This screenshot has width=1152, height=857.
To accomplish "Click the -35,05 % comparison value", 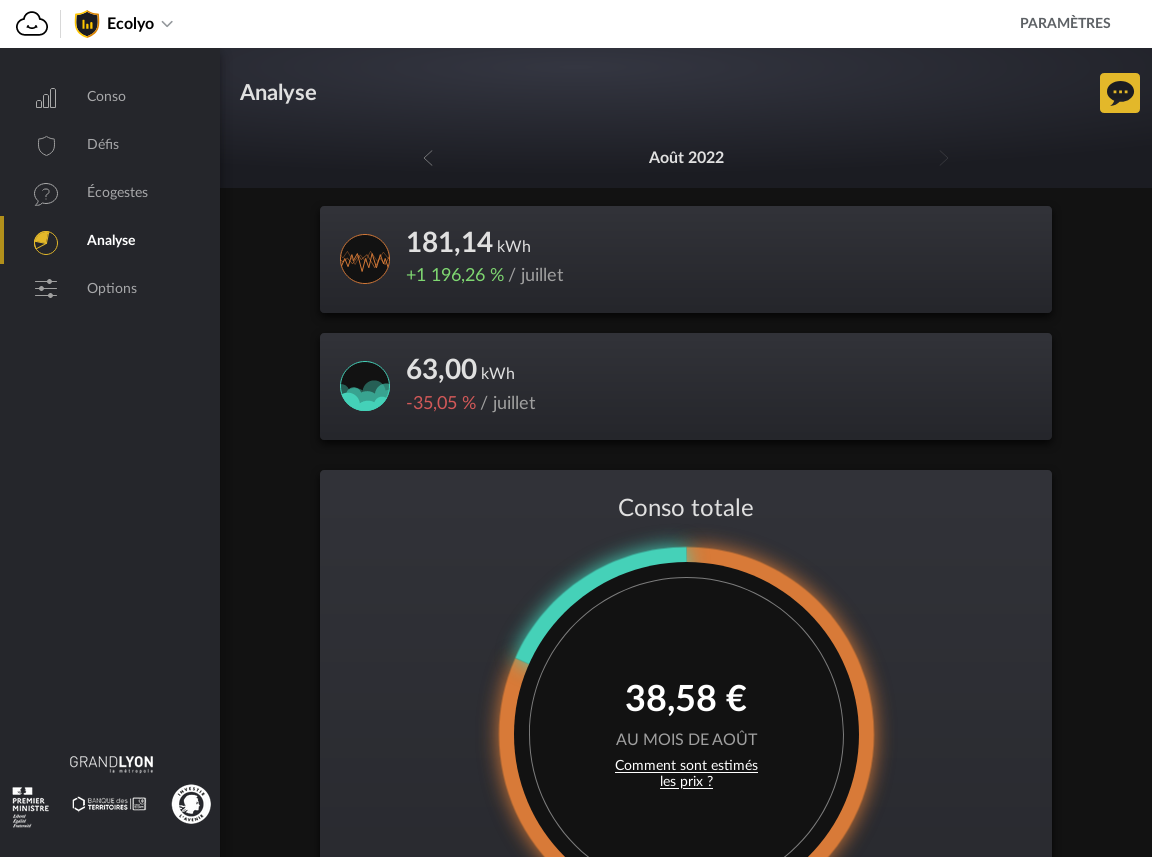I will (x=441, y=403).
